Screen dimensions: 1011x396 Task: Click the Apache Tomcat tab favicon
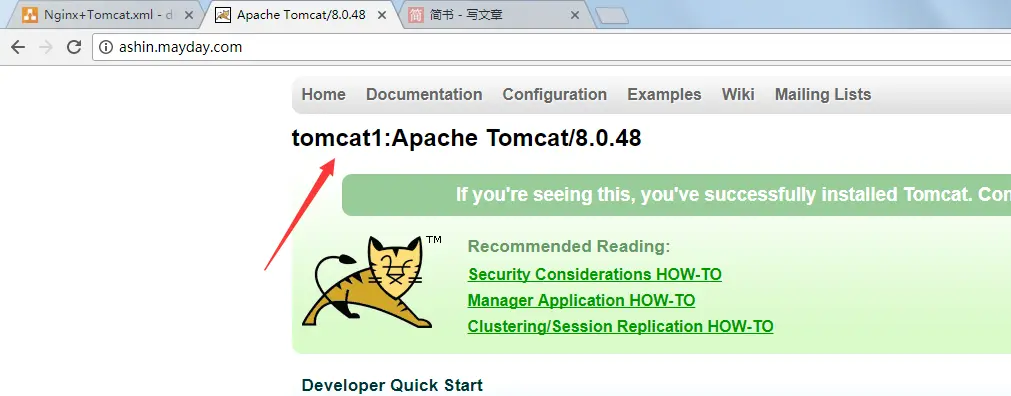pyautogui.click(x=223, y=15)
